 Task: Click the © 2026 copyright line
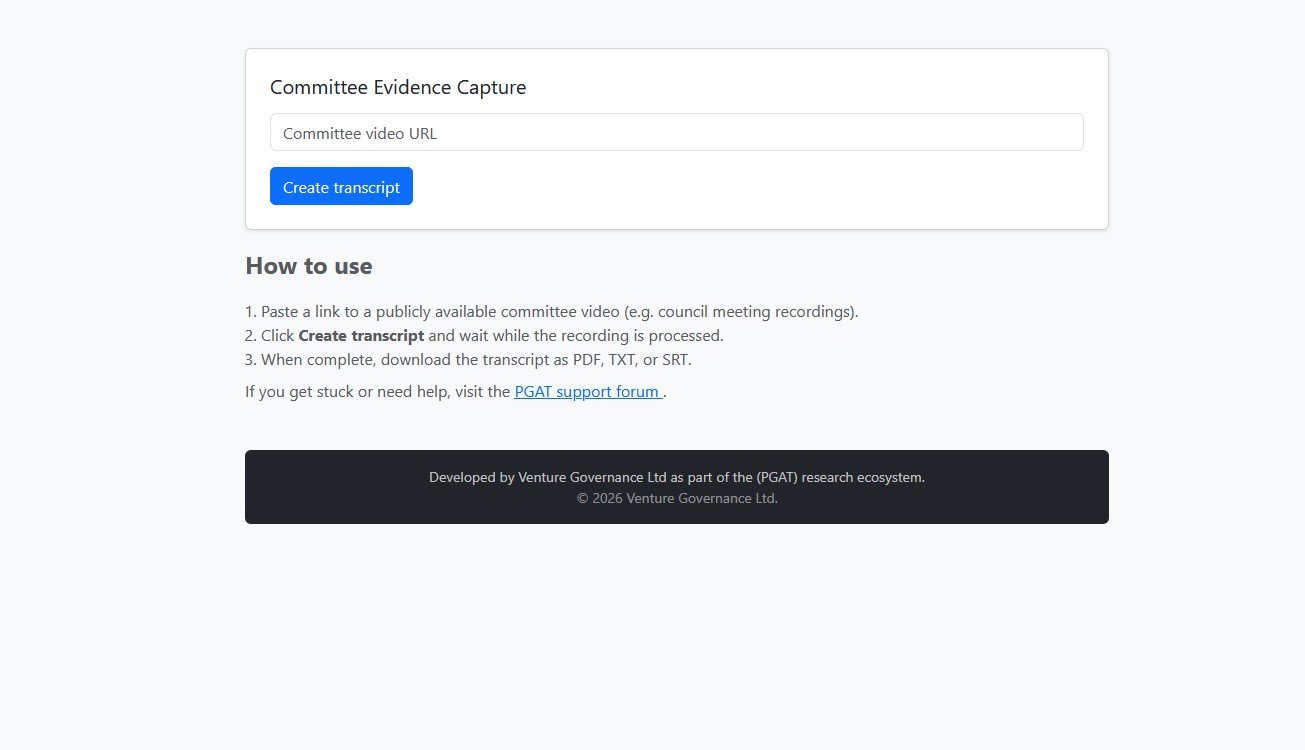coord(677,499)
